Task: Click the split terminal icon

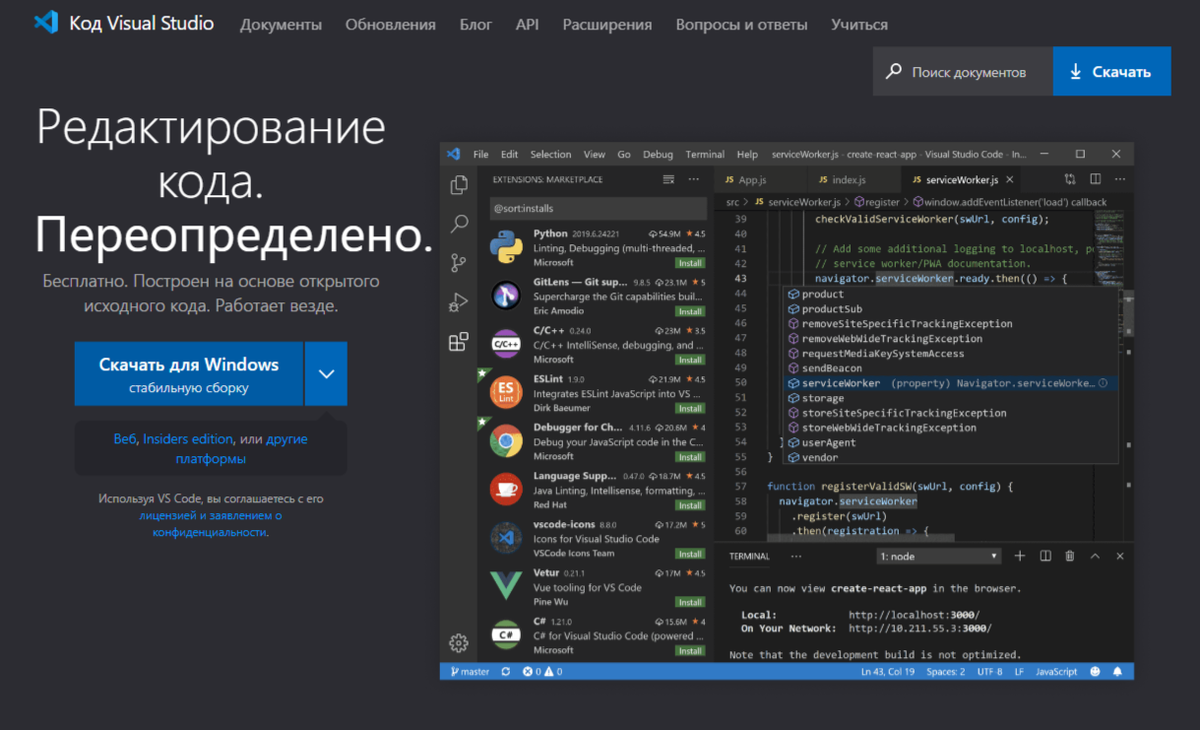Action: pyautogui.click(x=1045, y=556)
